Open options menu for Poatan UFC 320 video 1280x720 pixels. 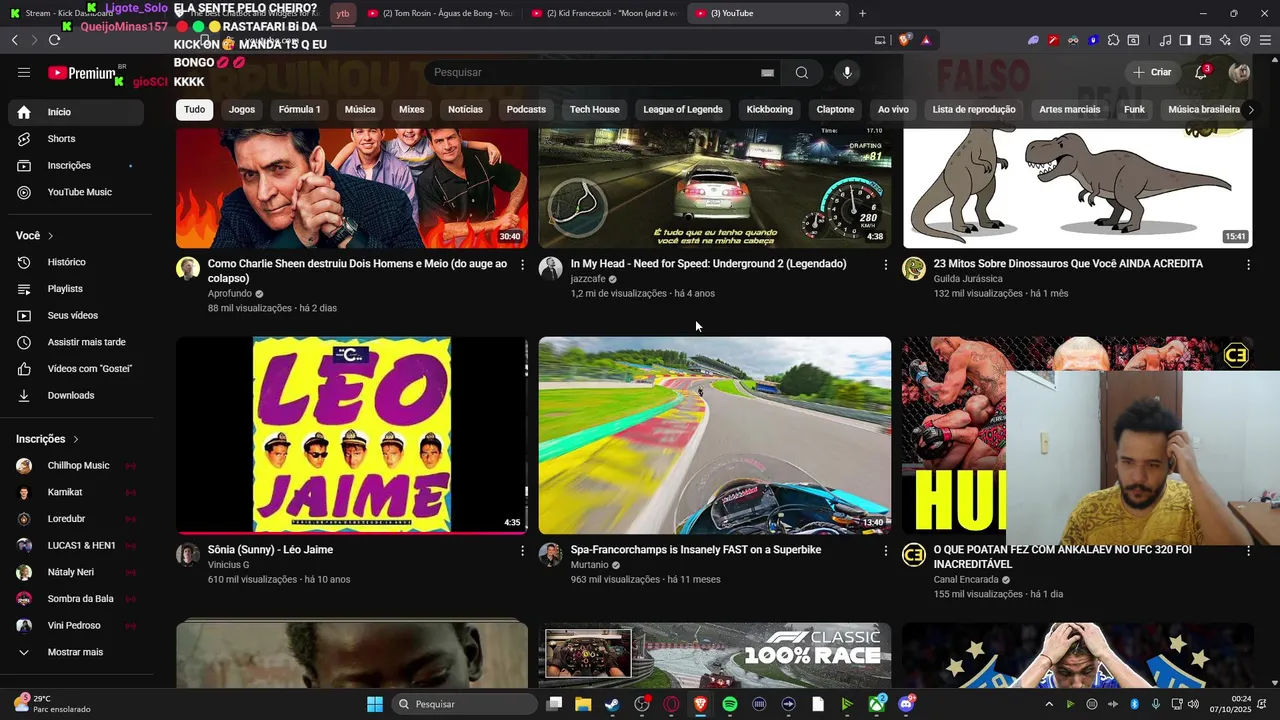[1248, 551]
